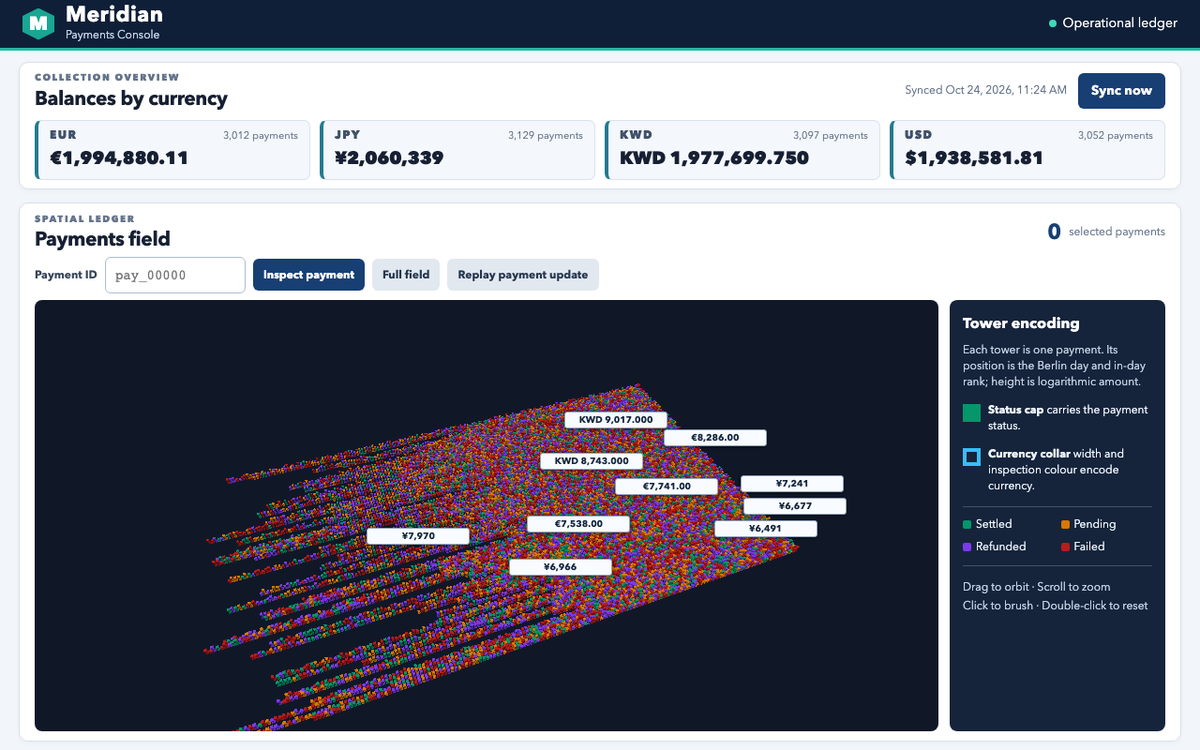Click the Tower encoding panel title

[1021, 323]
